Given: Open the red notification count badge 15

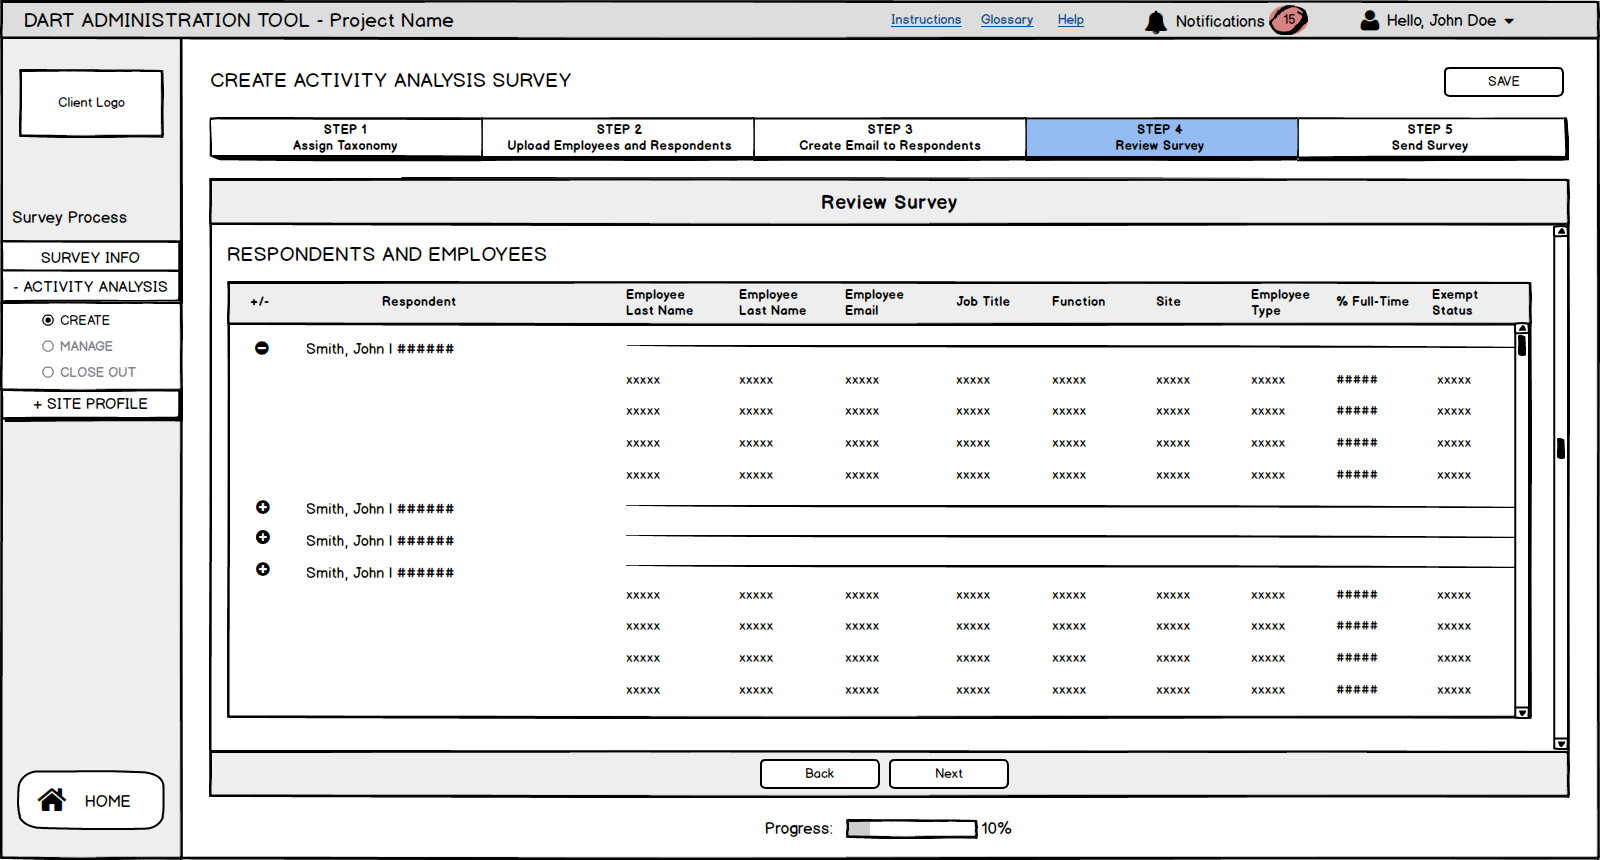Looking at the screenshot, I should pos(1289,20).
